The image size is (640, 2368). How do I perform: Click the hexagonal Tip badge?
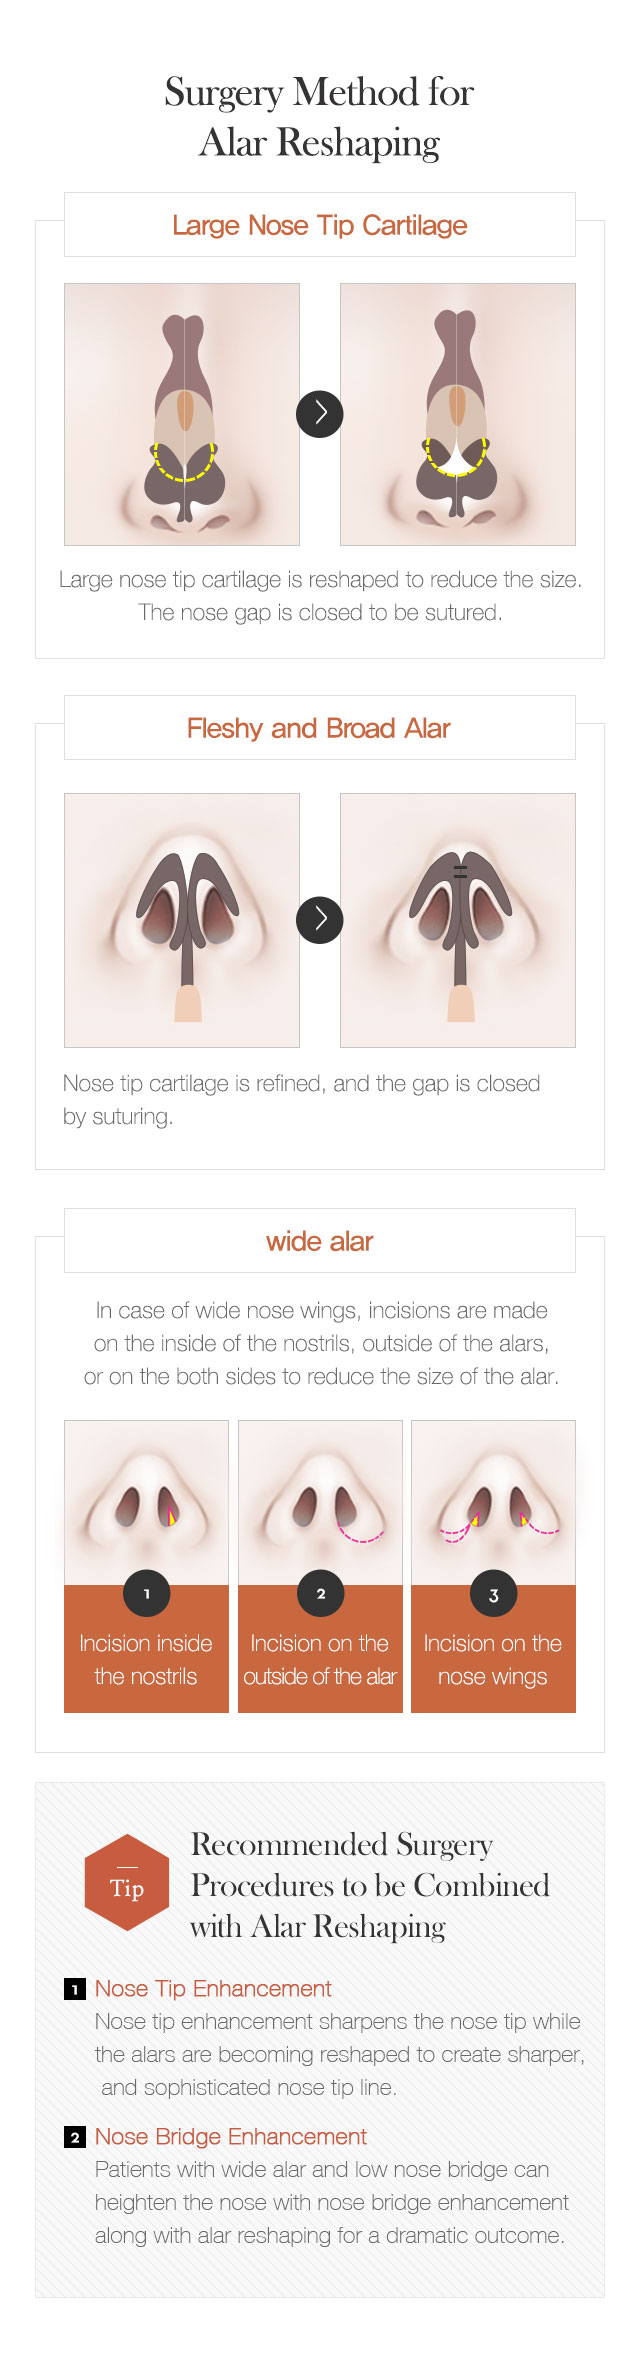[x=127, y=1882]
